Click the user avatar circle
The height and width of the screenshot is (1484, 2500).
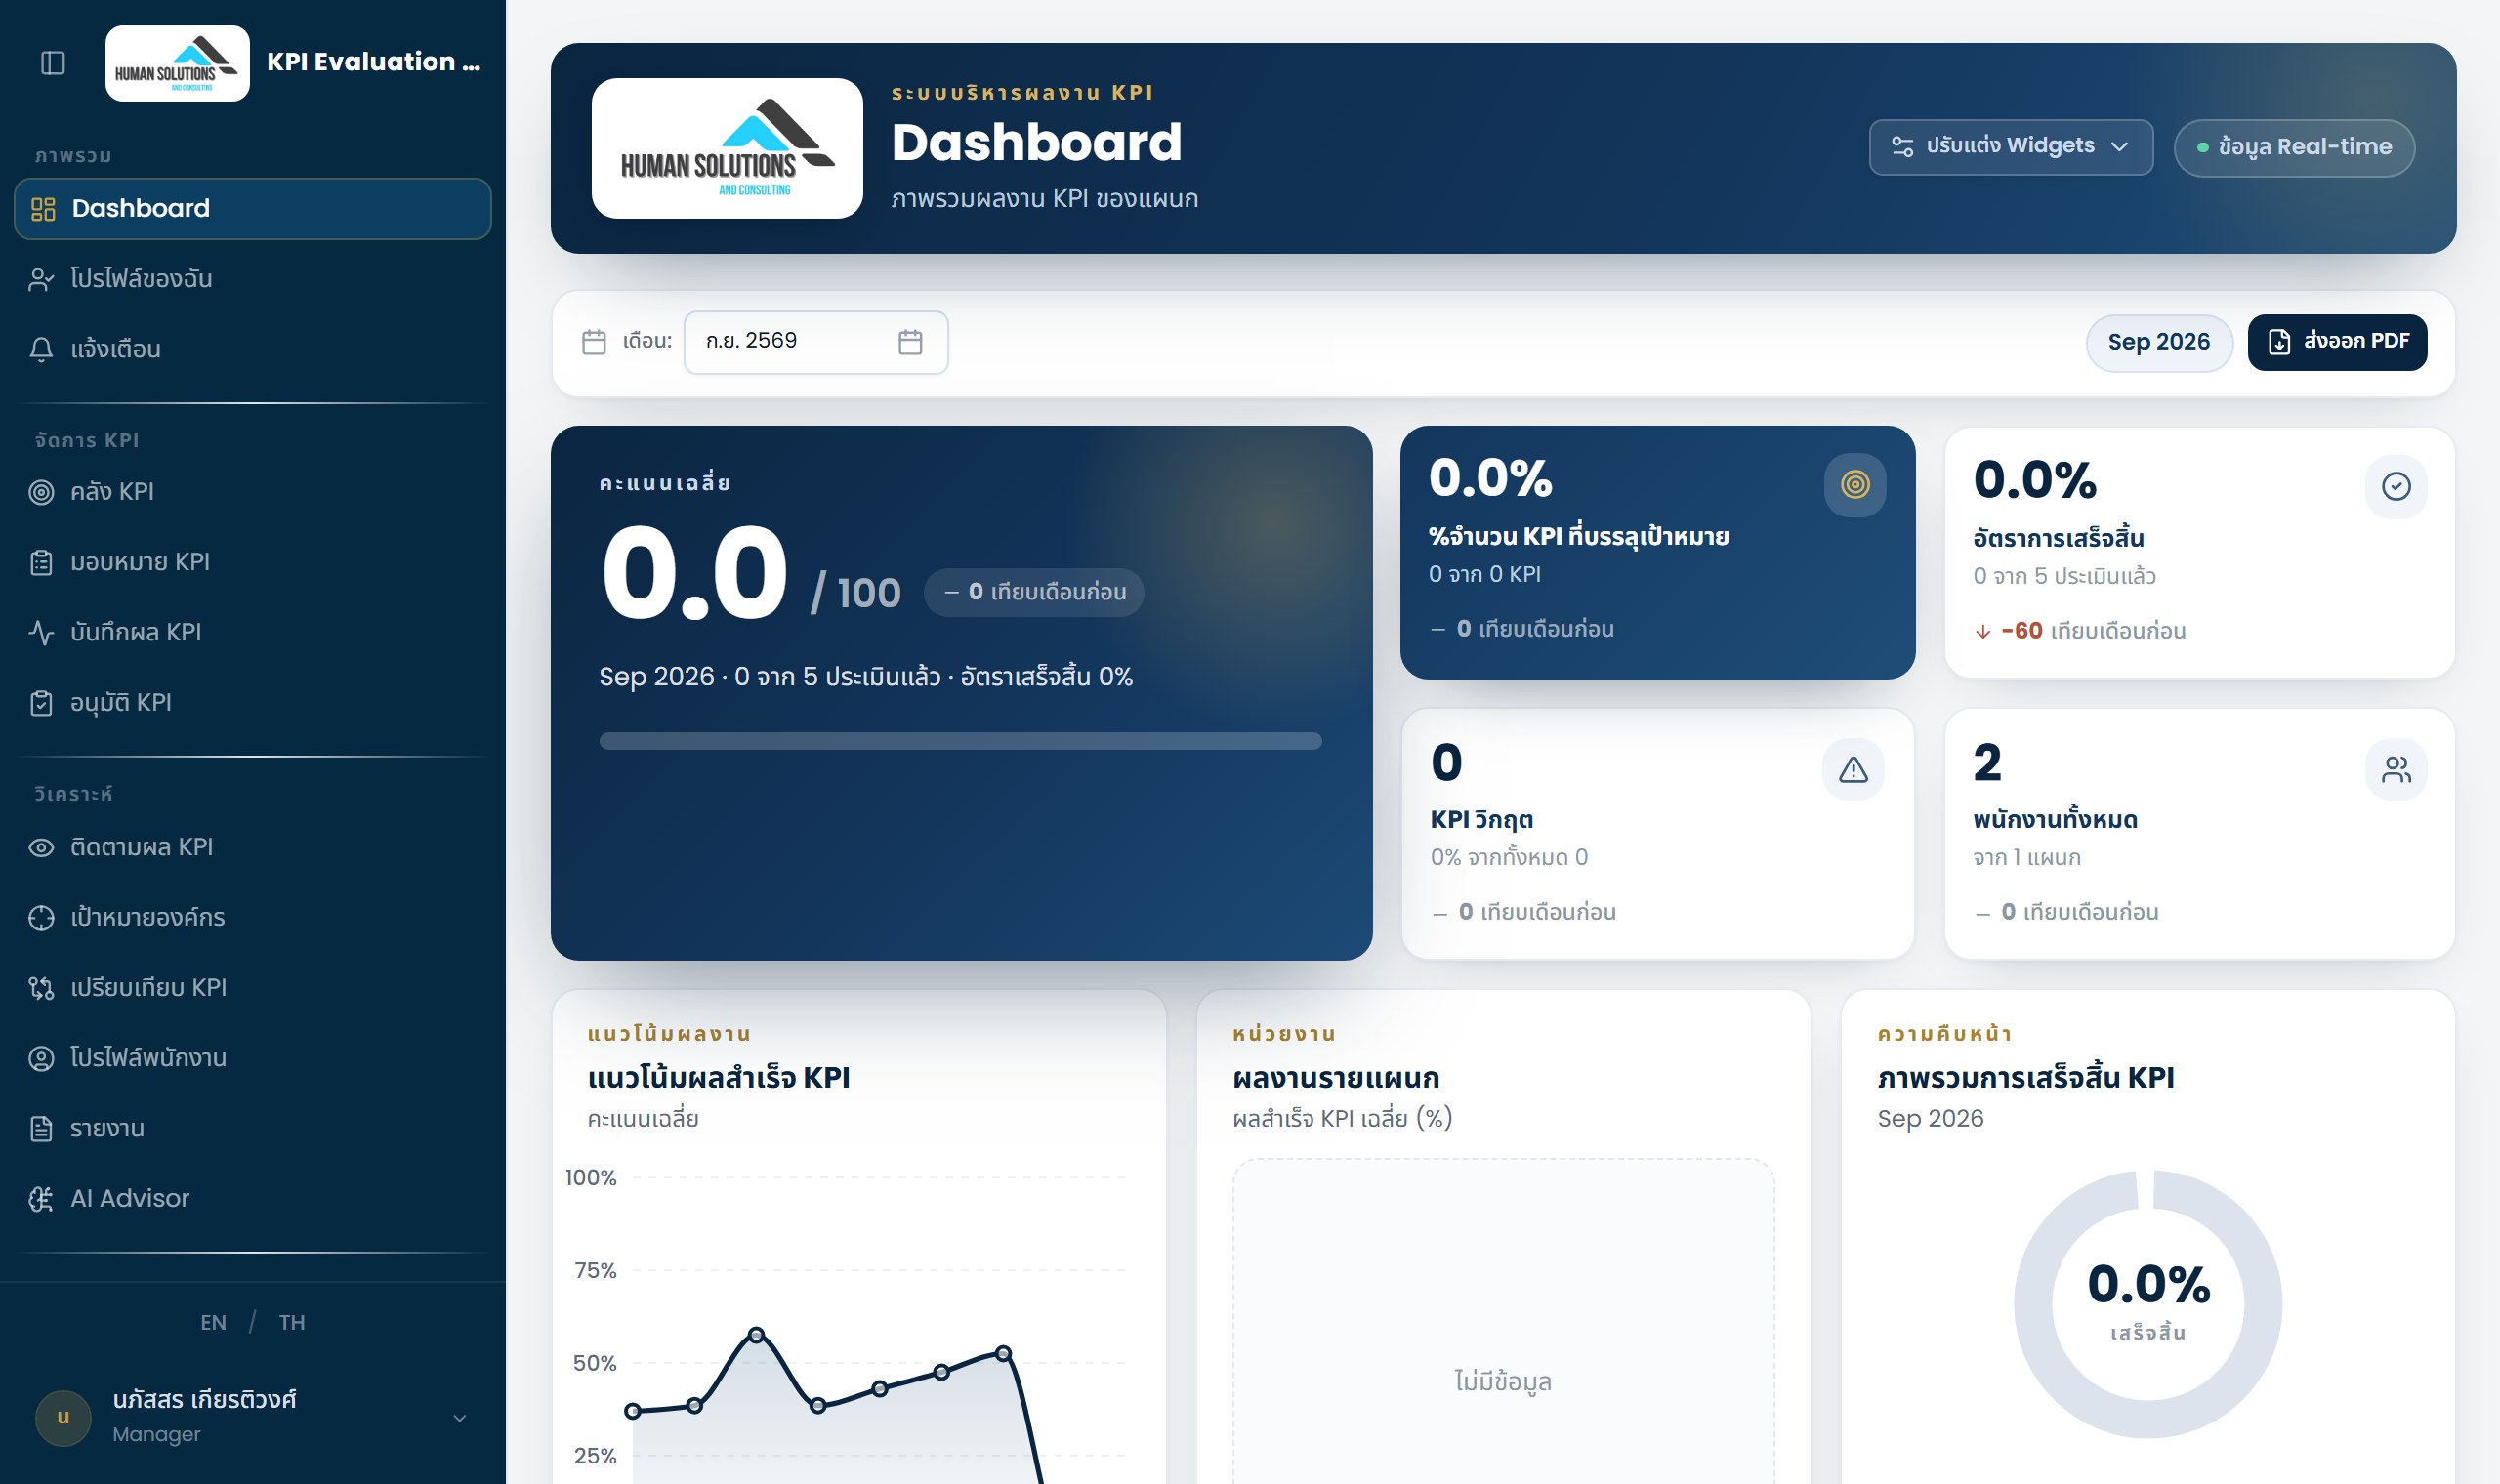(x=63, y=1418)
